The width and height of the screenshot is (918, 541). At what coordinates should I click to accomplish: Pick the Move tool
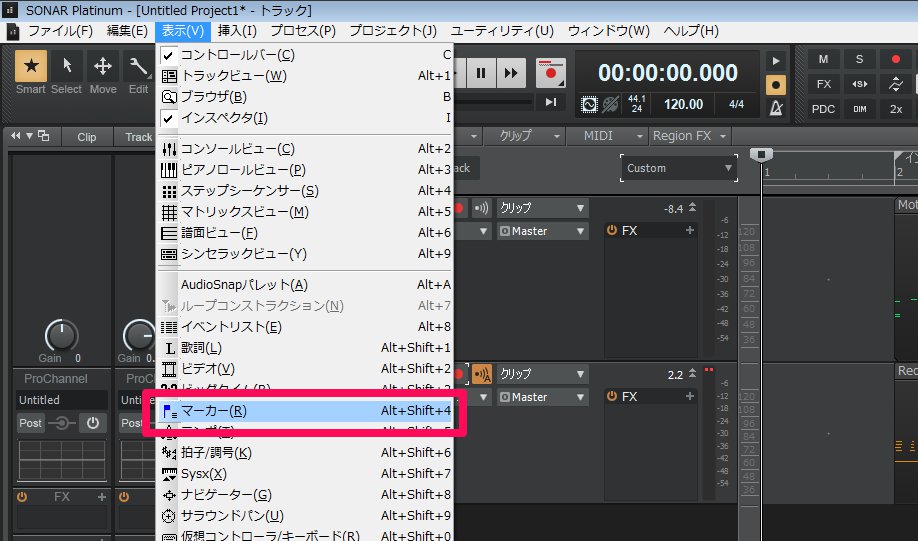(x=103, y=66)
